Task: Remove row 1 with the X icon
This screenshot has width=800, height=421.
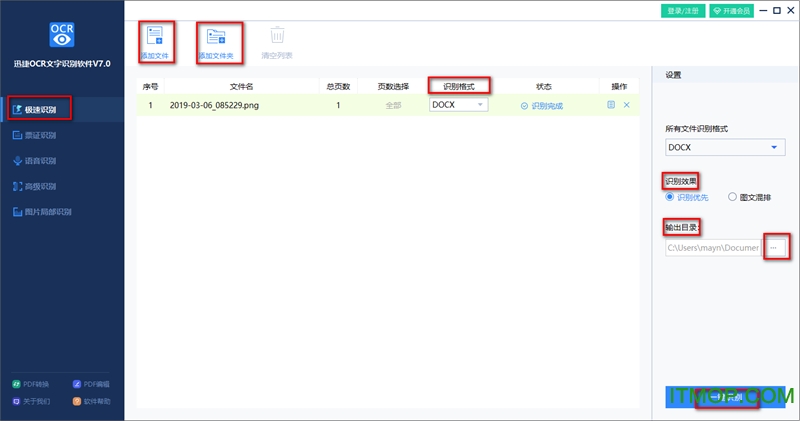Action: tap(627, 105)
